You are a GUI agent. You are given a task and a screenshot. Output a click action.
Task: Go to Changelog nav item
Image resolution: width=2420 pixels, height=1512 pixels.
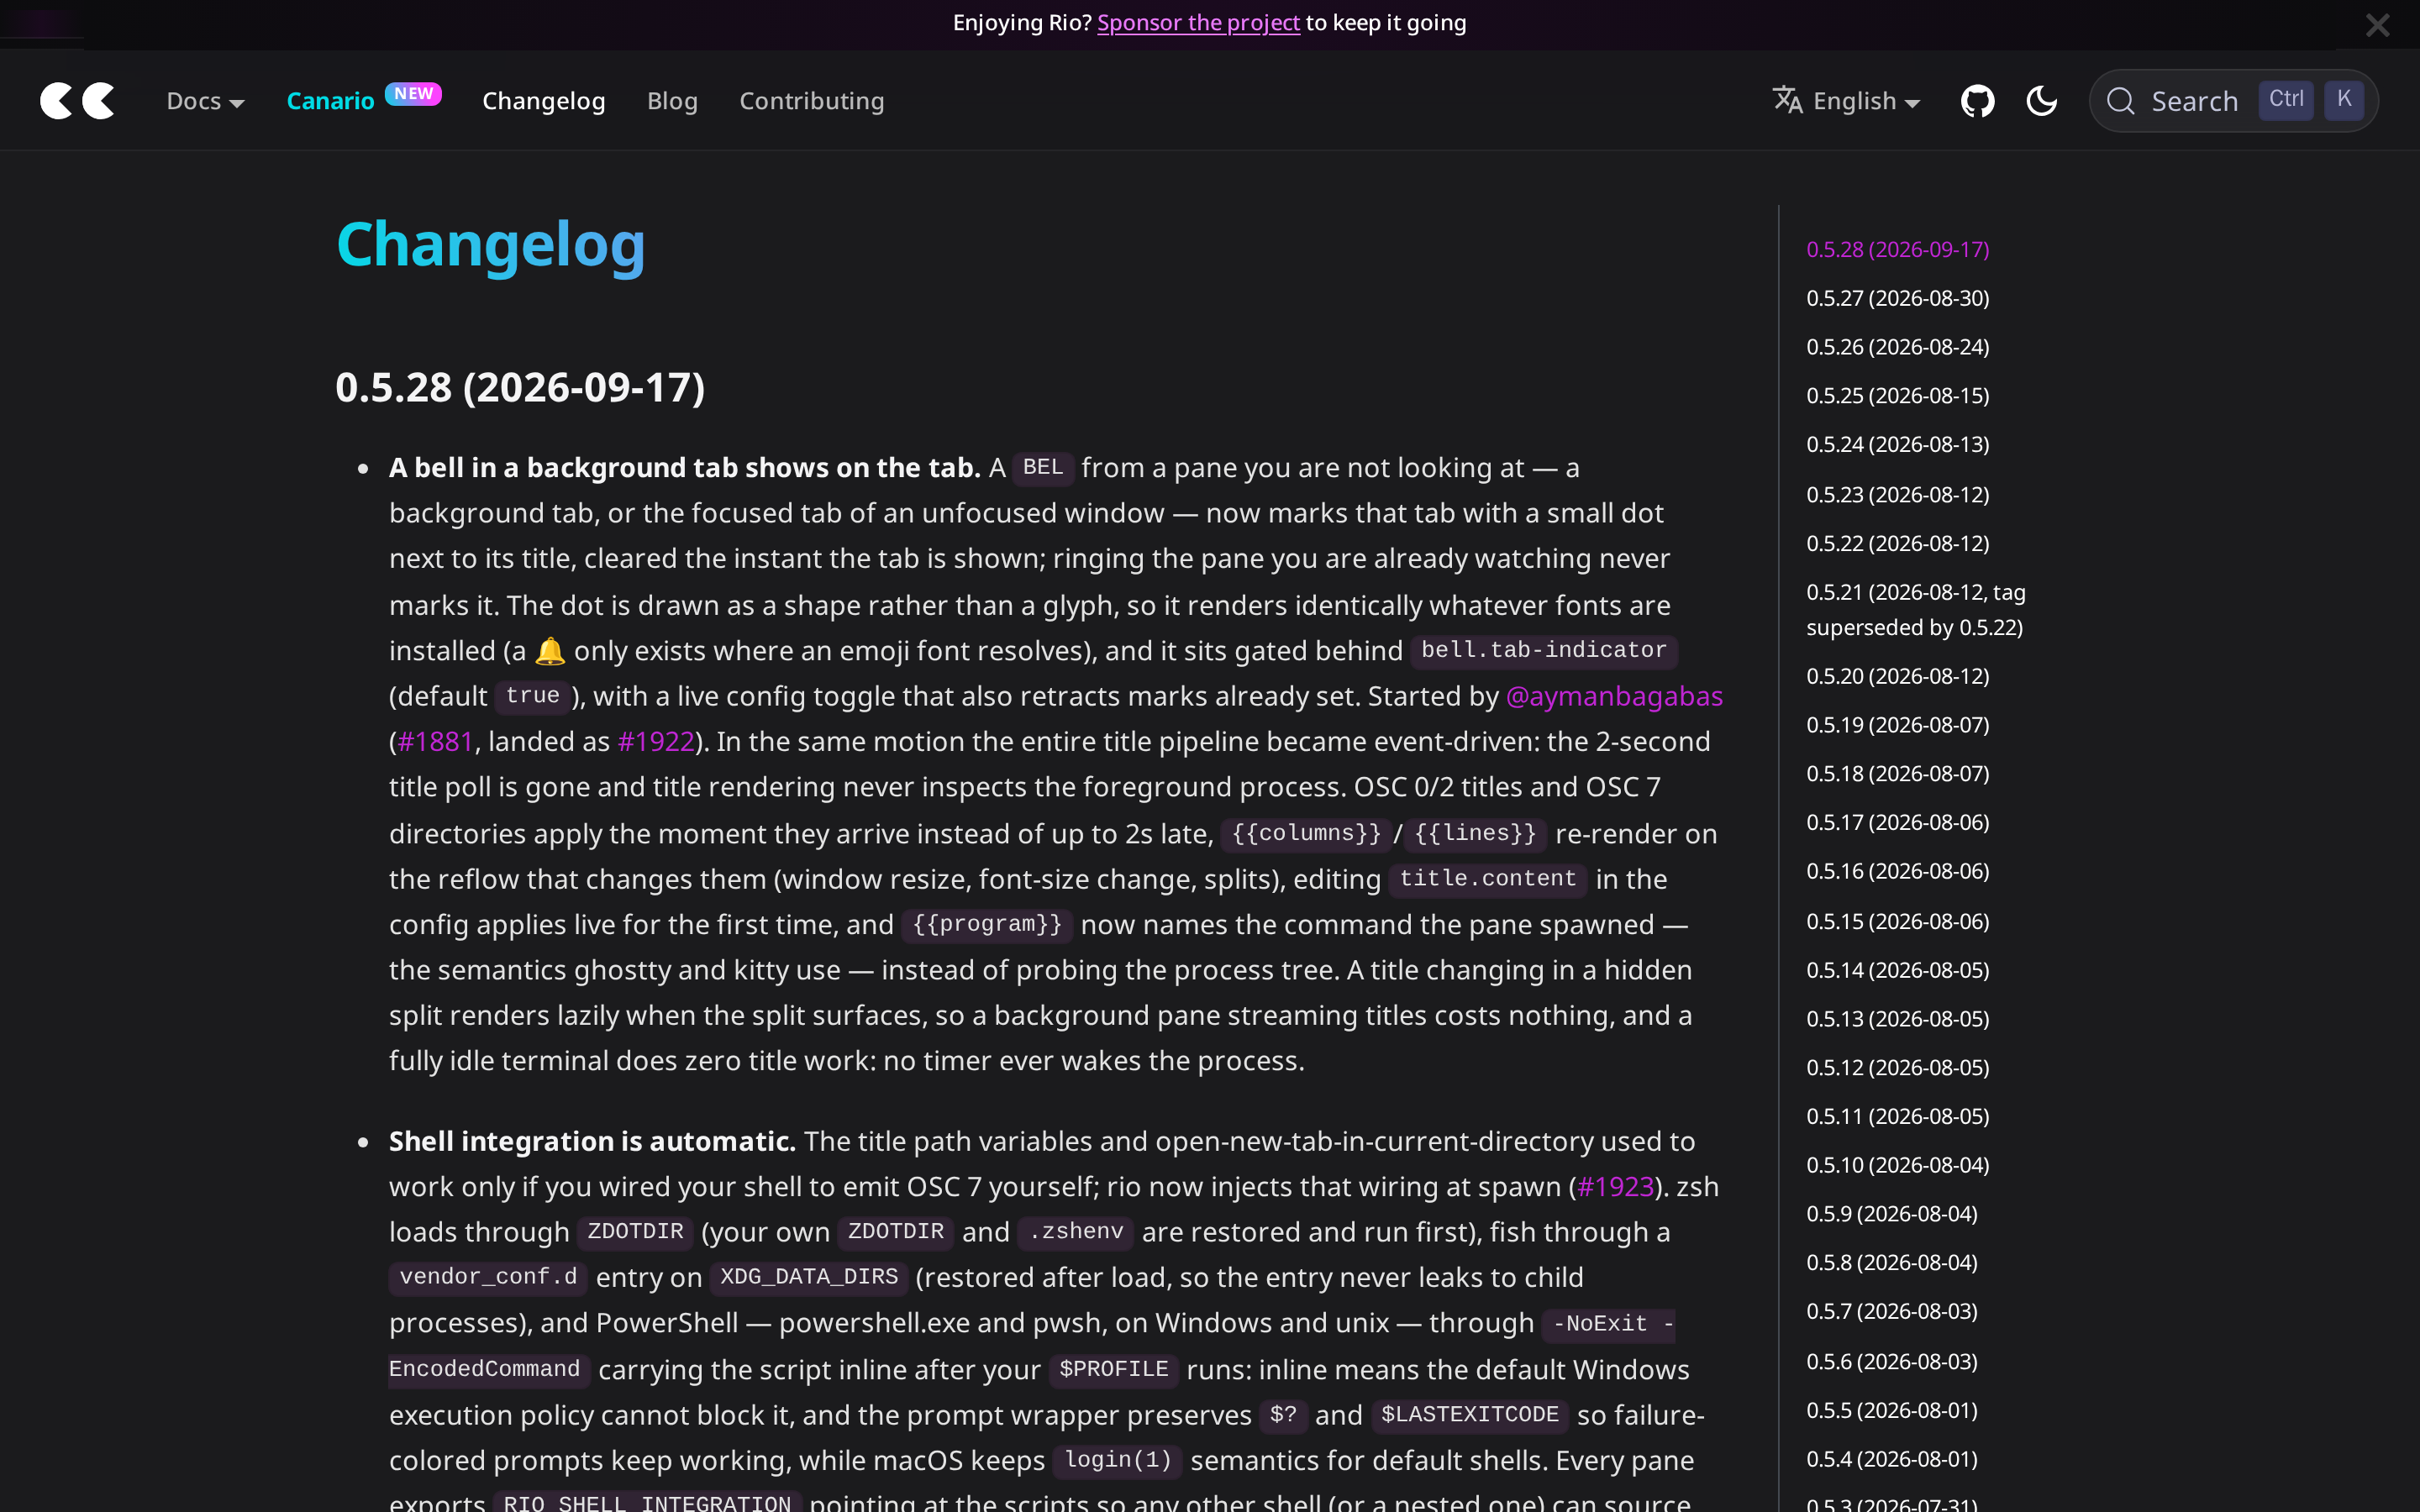(x=543, y=101)
